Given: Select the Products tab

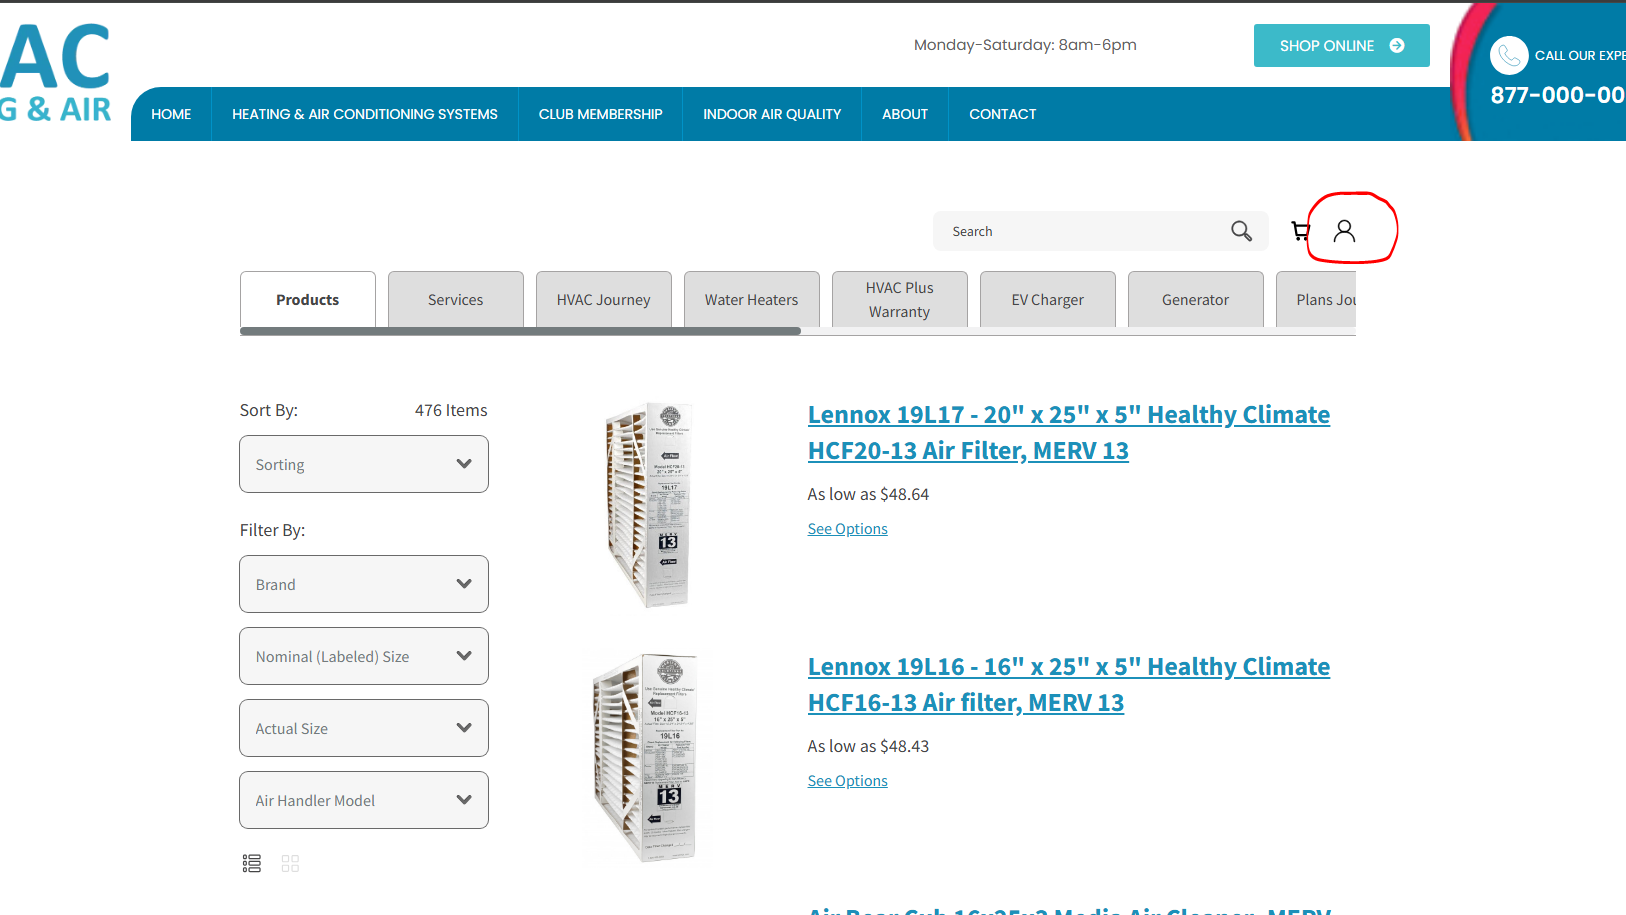Looking at the screenshot, I should (x=308, y=299).
